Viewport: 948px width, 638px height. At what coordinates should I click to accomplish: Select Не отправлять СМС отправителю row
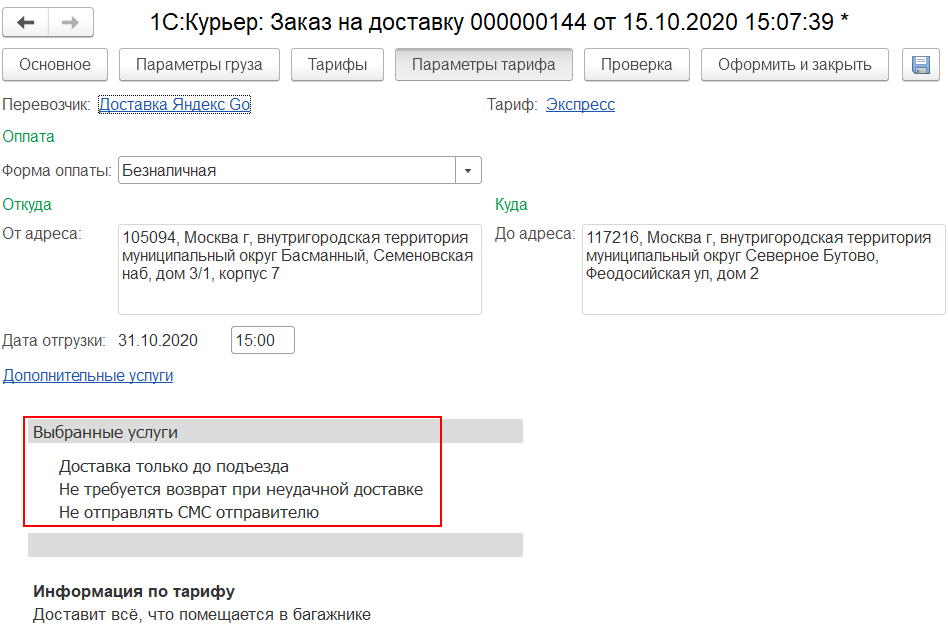[x=188, y=513]
